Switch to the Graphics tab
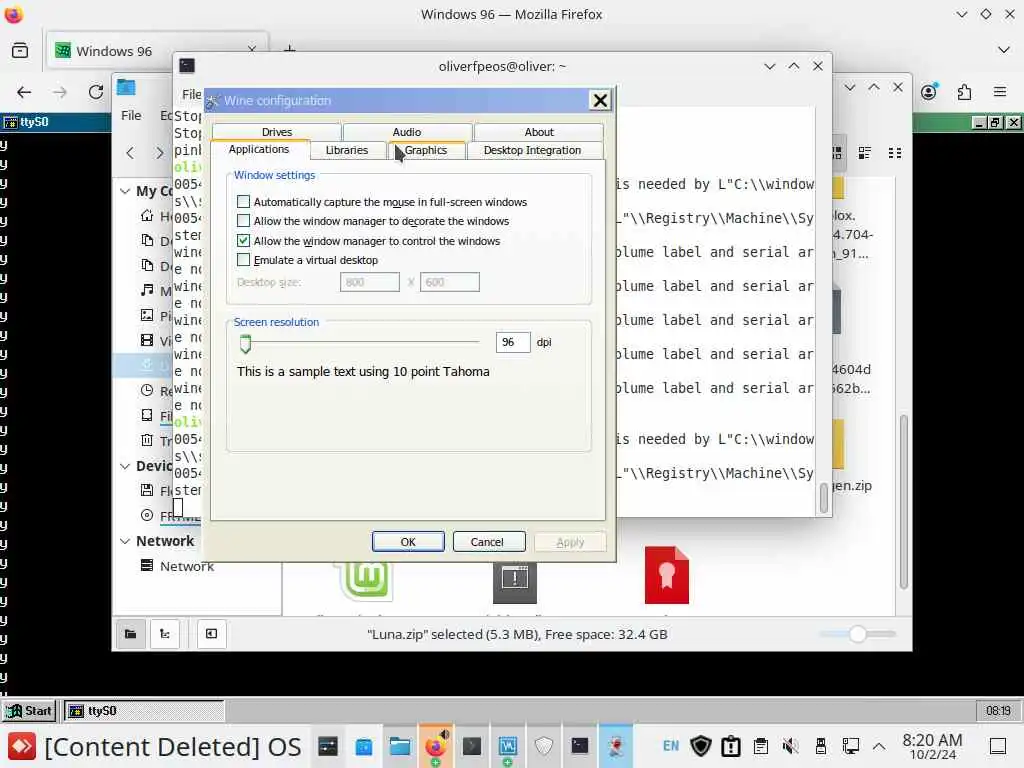Viewport: 1024px width, 768px height. [x=426, y=150]
